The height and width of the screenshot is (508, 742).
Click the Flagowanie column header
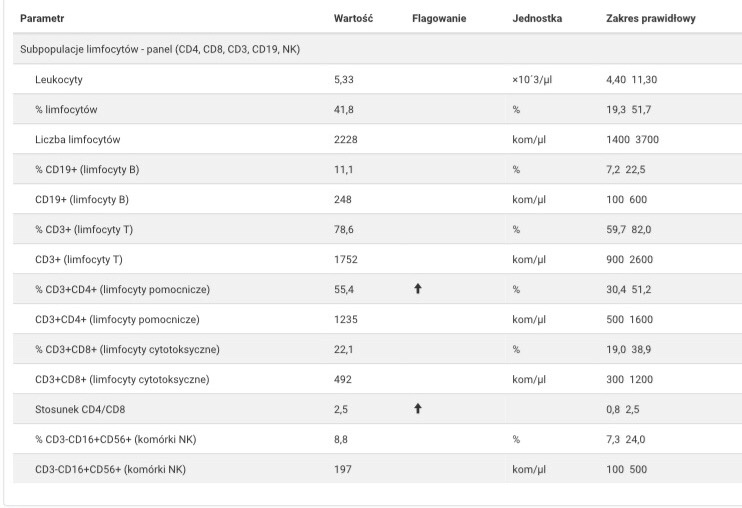(439, 18)
